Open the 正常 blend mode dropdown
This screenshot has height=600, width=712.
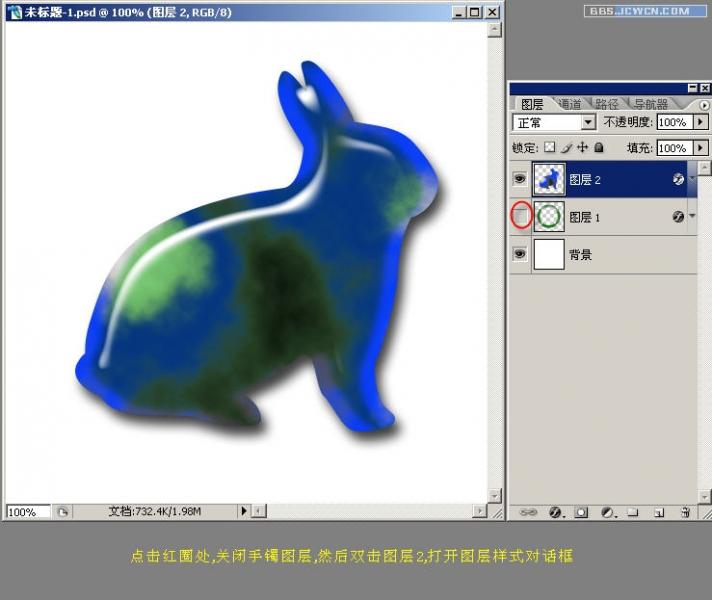point(554,122)
